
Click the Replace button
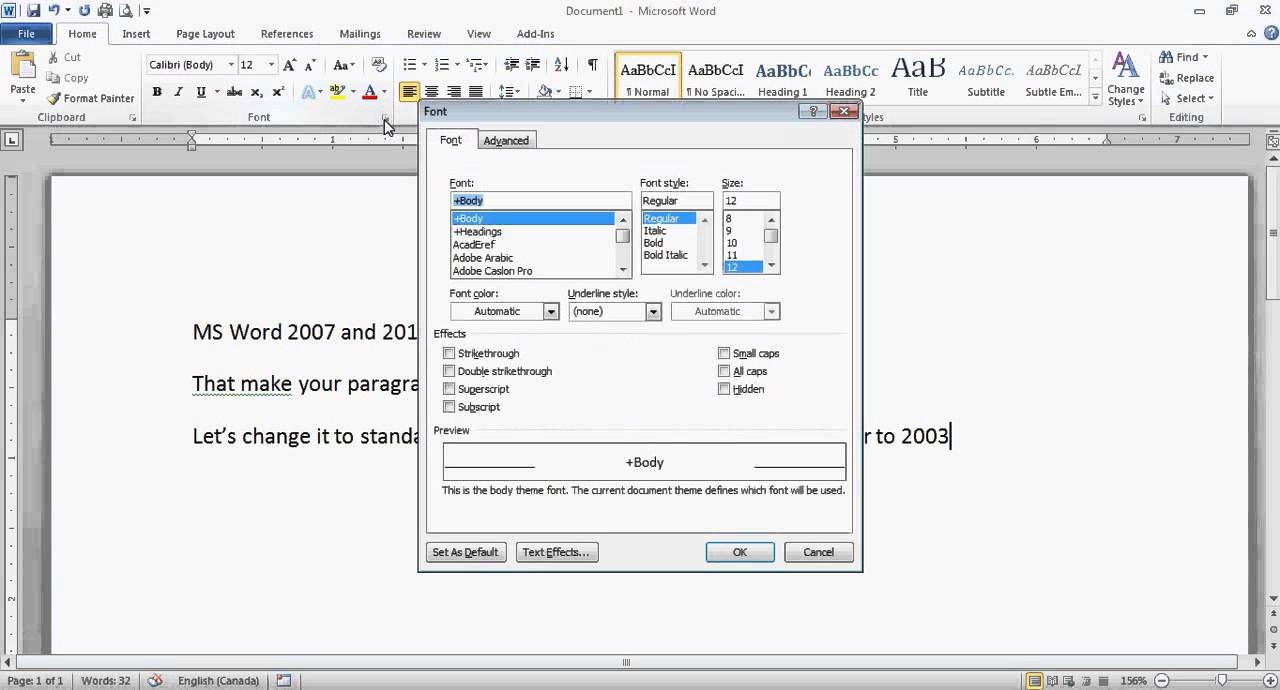pyautogui.click(x=1187, y=78)
